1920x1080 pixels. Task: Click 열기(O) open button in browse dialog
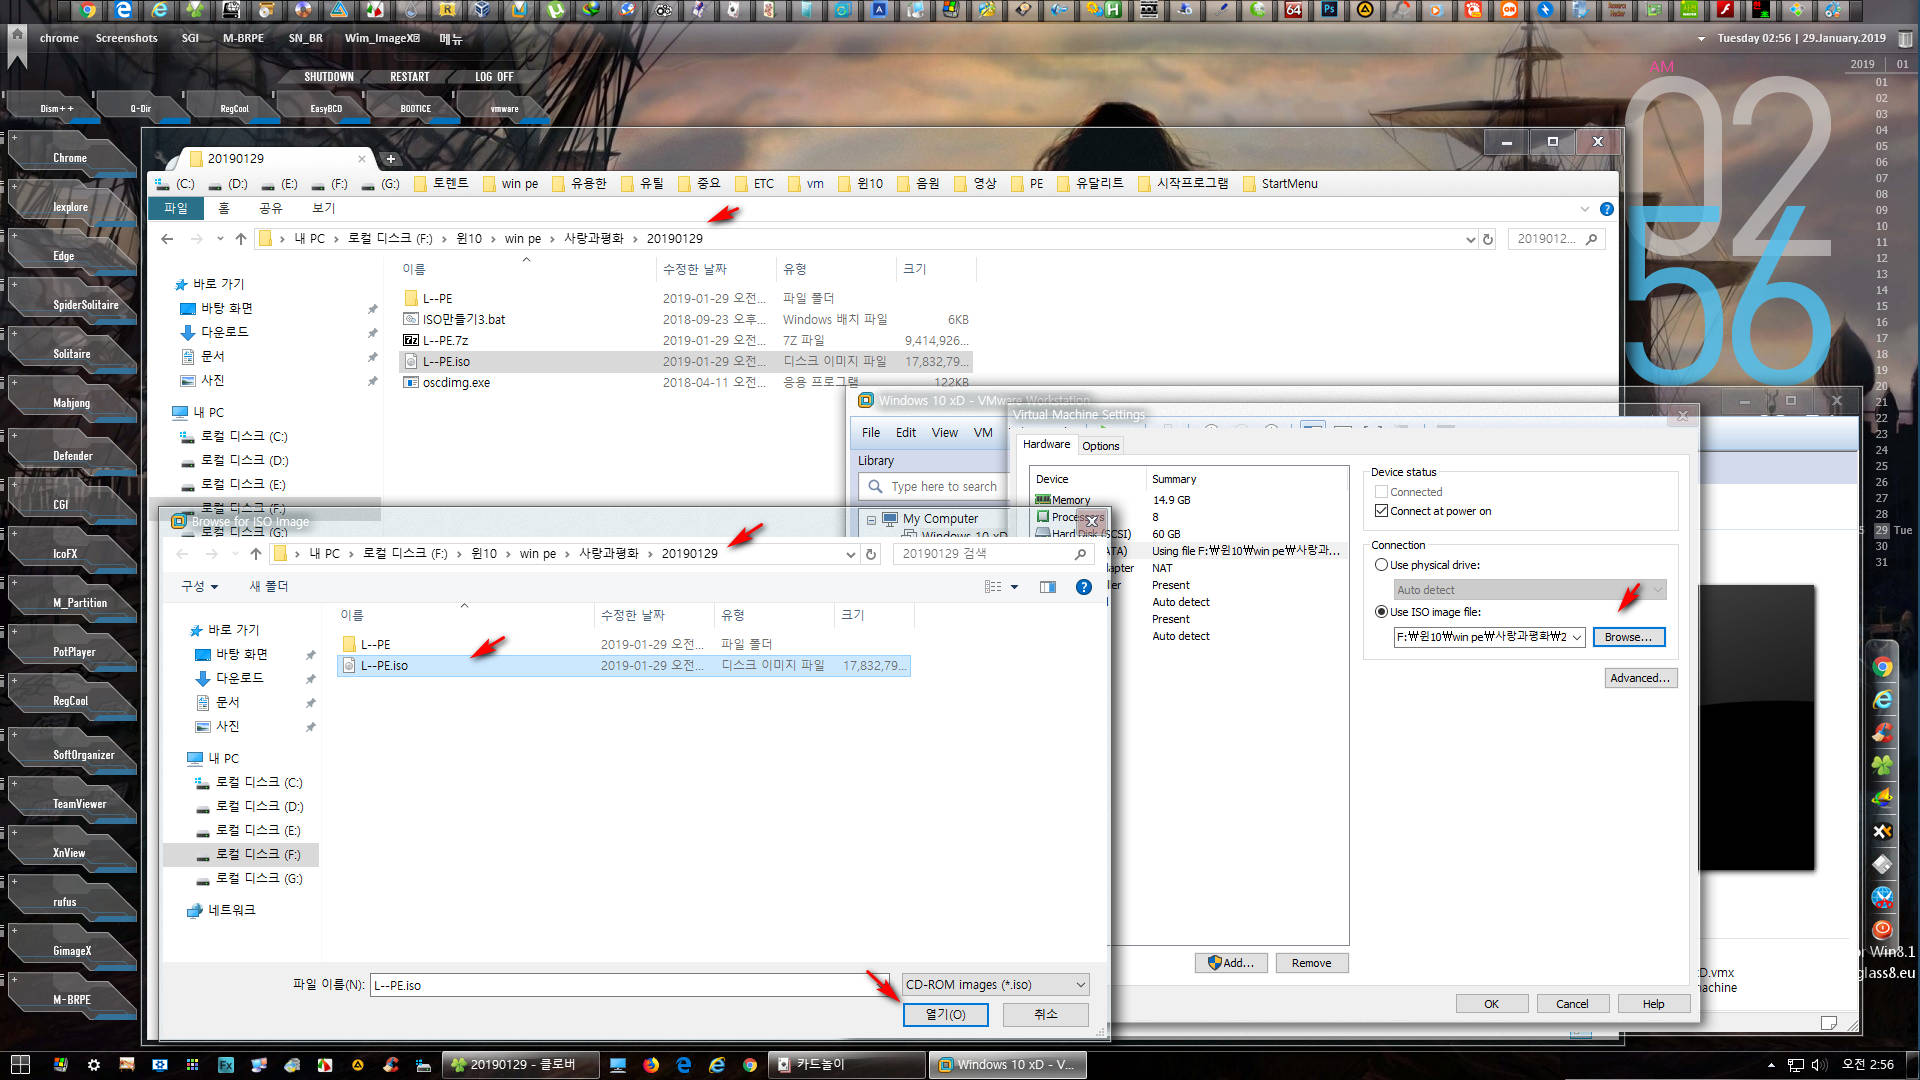(x=945, y=1014)
